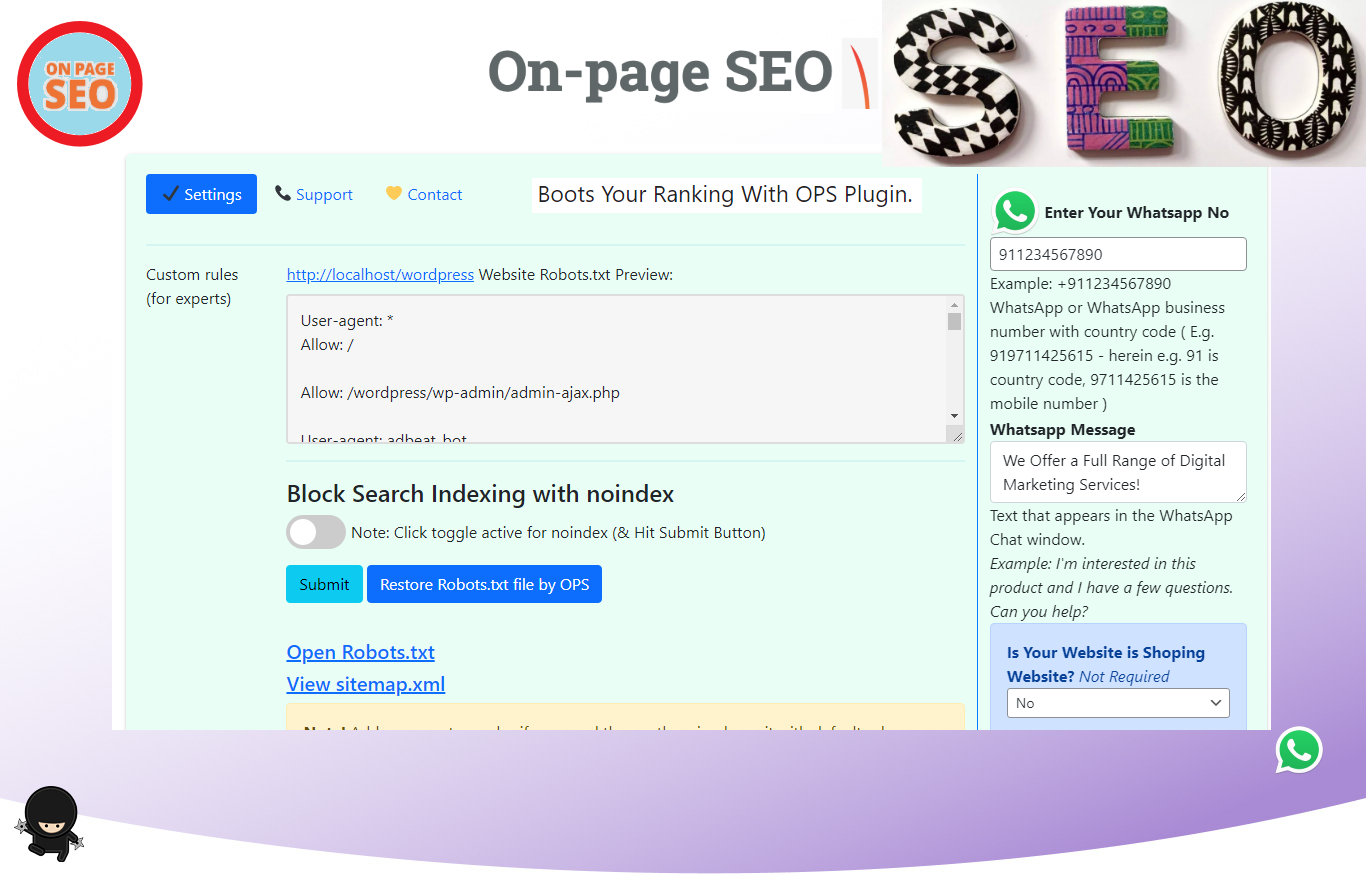Click the Whatsapp Message text area
Image resolution: width=1366 pixels, height=874 pixels.
coord(1118,472)
